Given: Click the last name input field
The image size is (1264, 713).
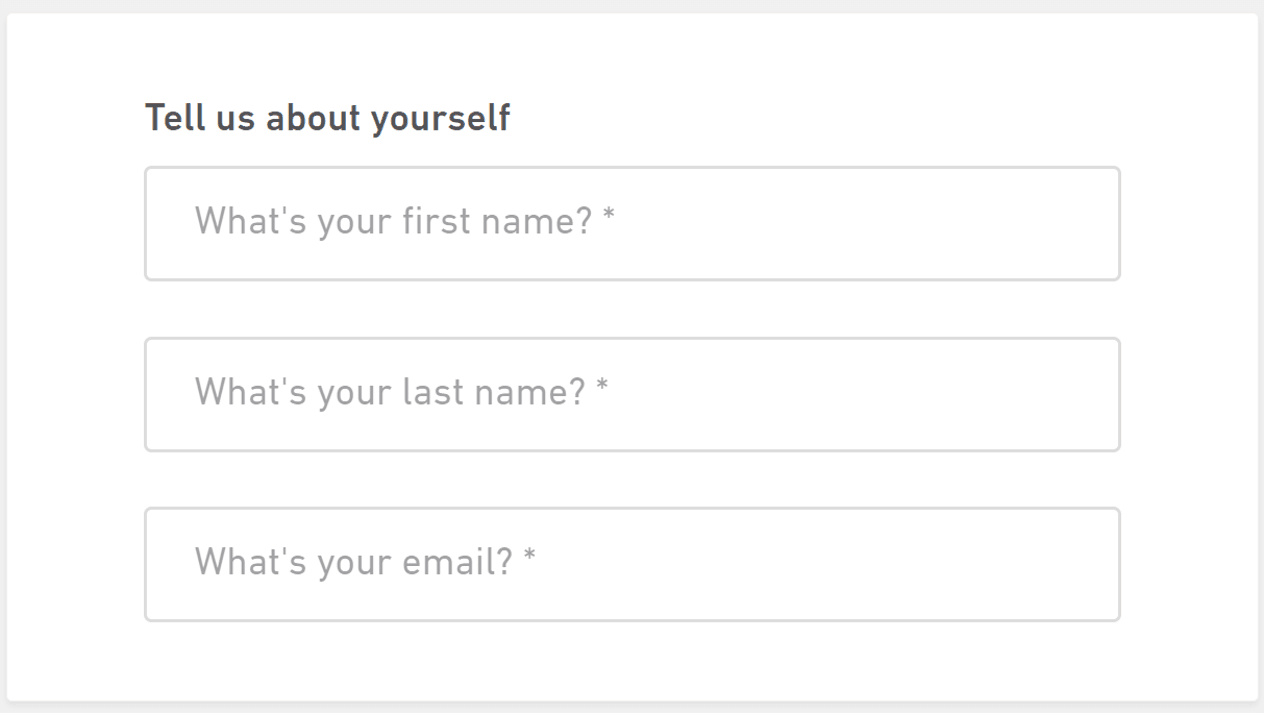Looking at the screenshot, I should pos(632,394).
